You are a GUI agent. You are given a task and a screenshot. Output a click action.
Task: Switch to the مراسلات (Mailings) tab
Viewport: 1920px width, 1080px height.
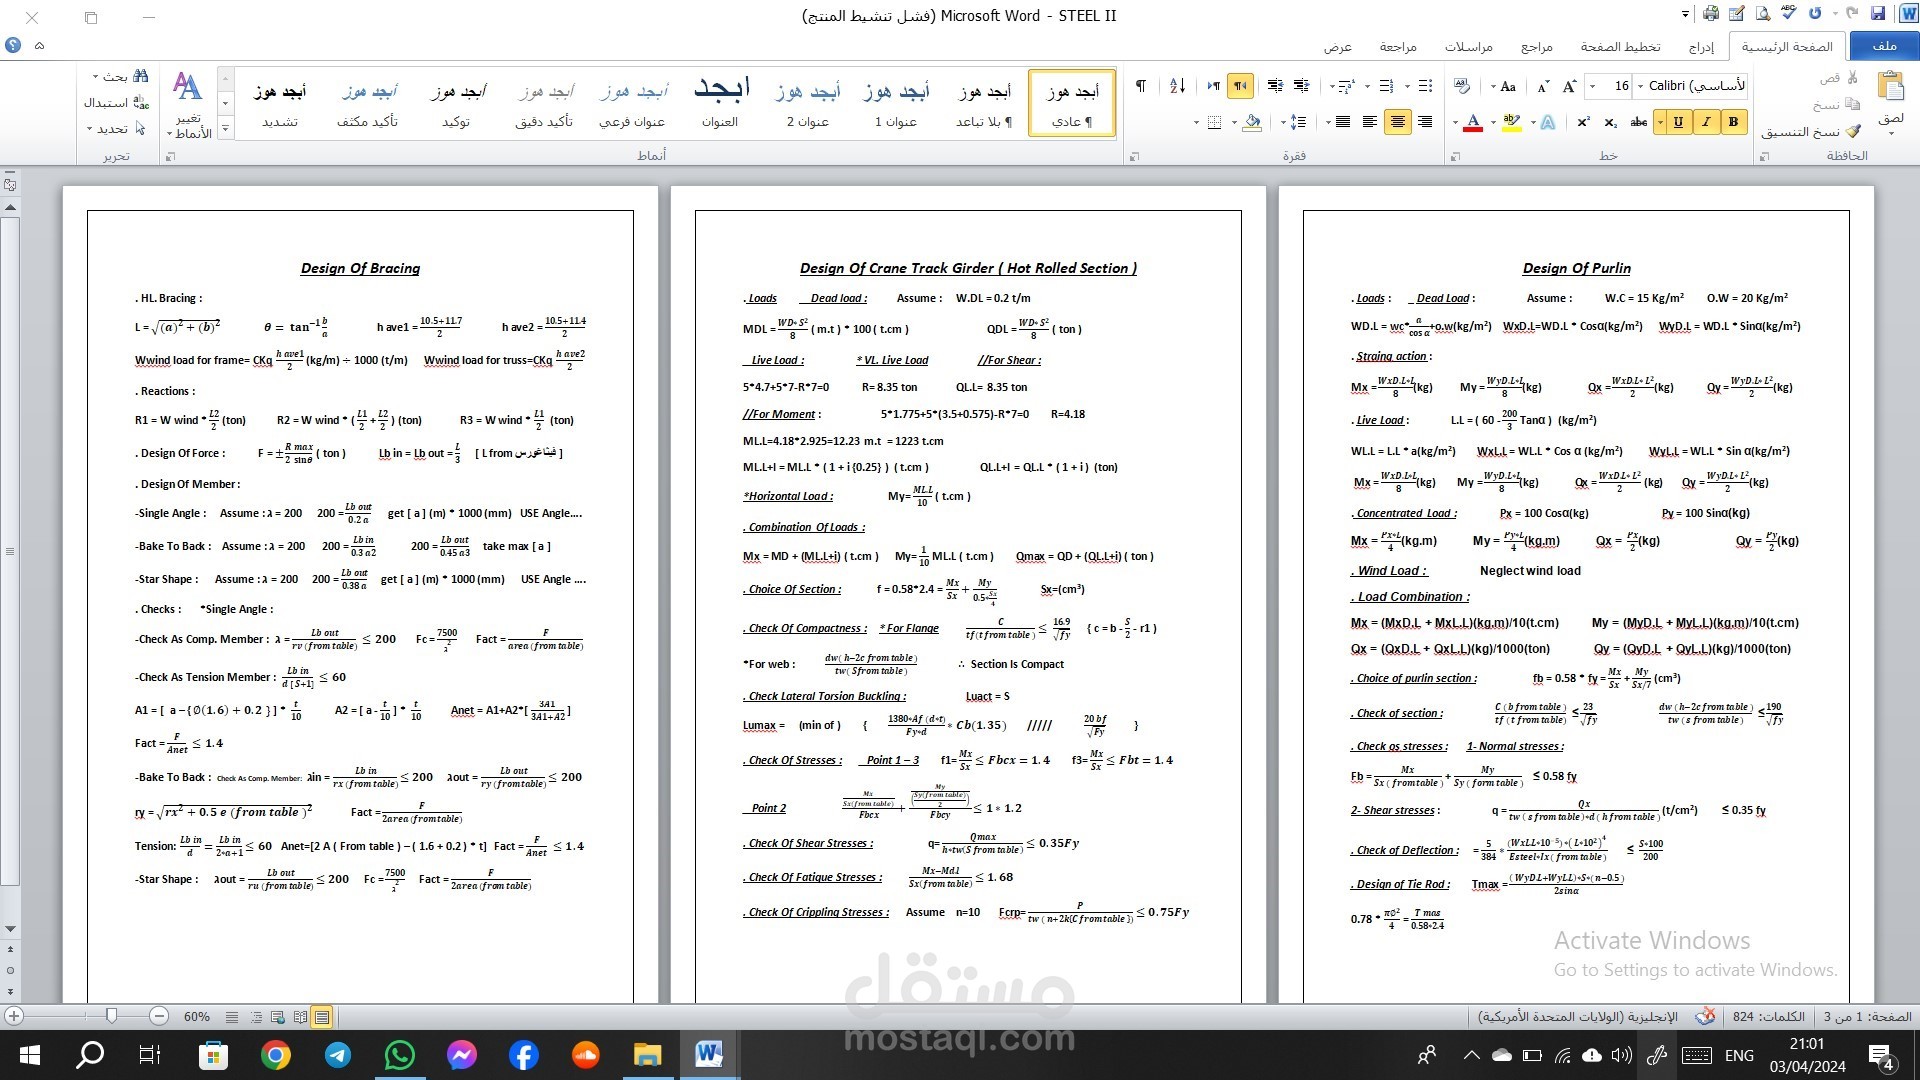(1468, 46)
